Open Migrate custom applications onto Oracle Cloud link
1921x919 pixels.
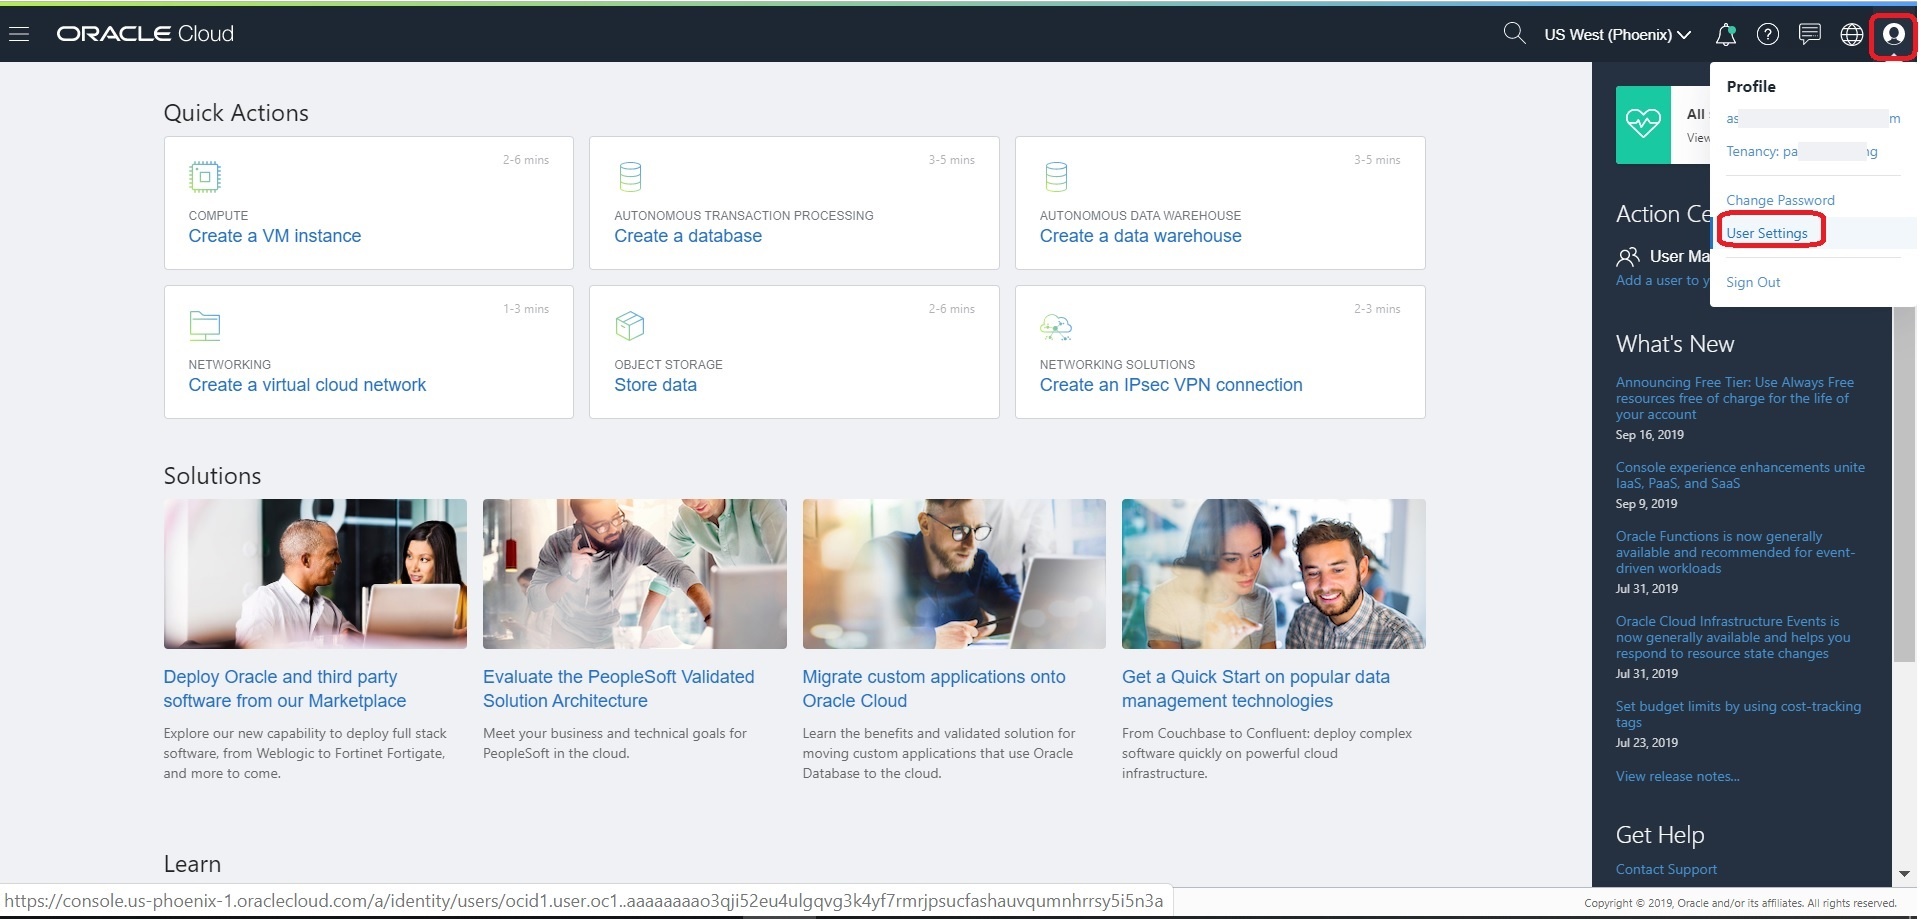[934, 689]
